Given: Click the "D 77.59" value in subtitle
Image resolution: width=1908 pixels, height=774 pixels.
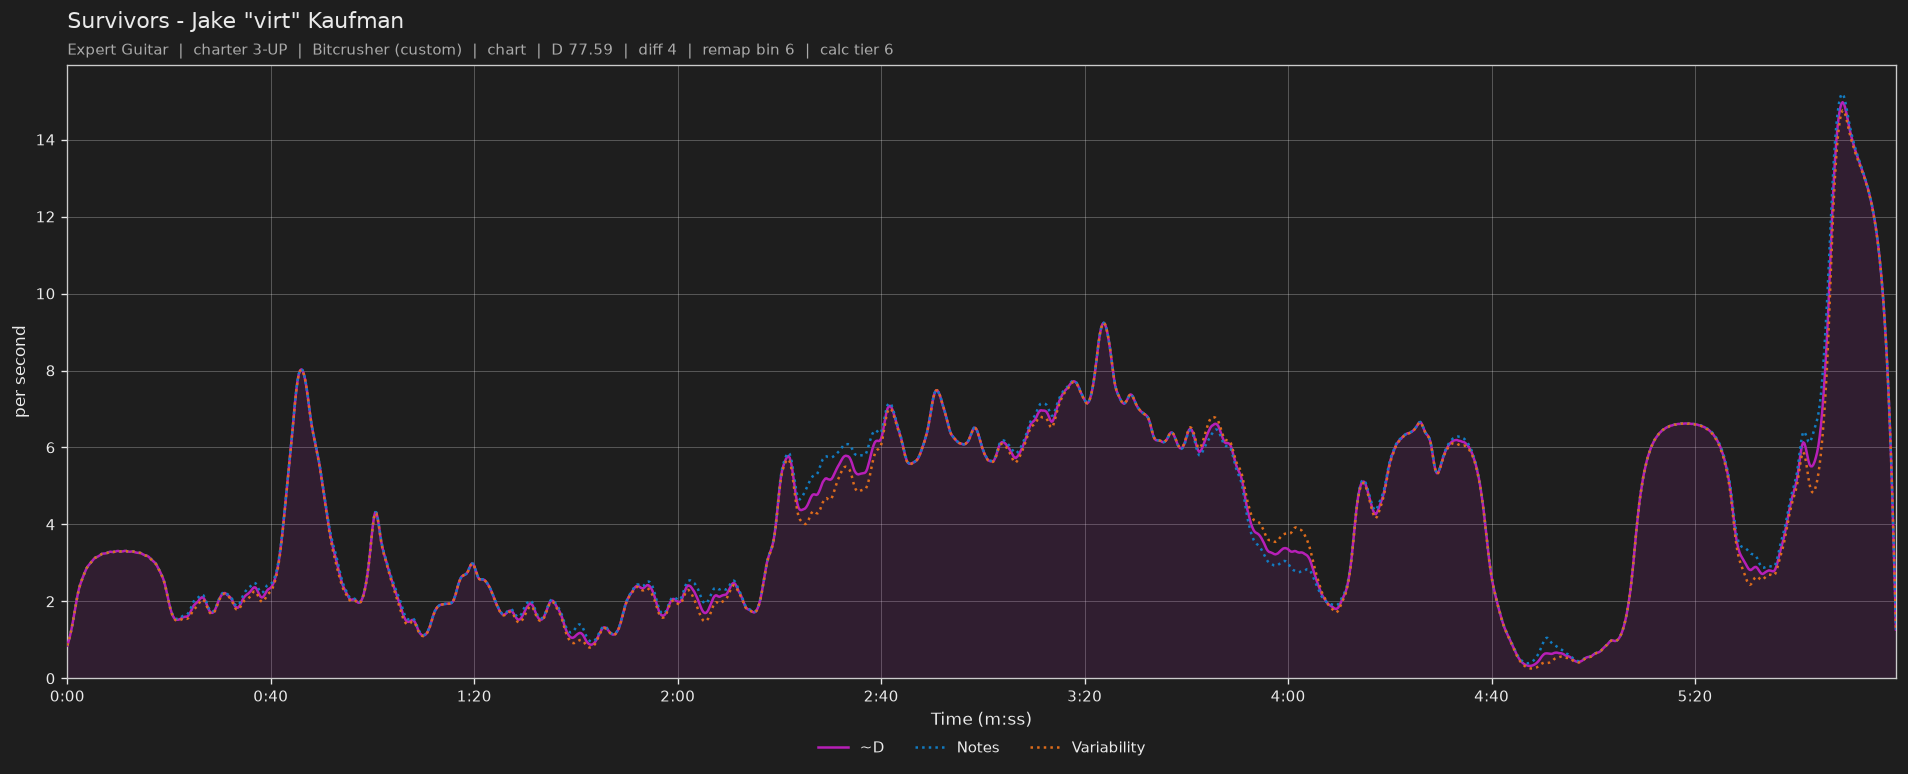Looking at the screenshot, I should click(x=582, y=50).
